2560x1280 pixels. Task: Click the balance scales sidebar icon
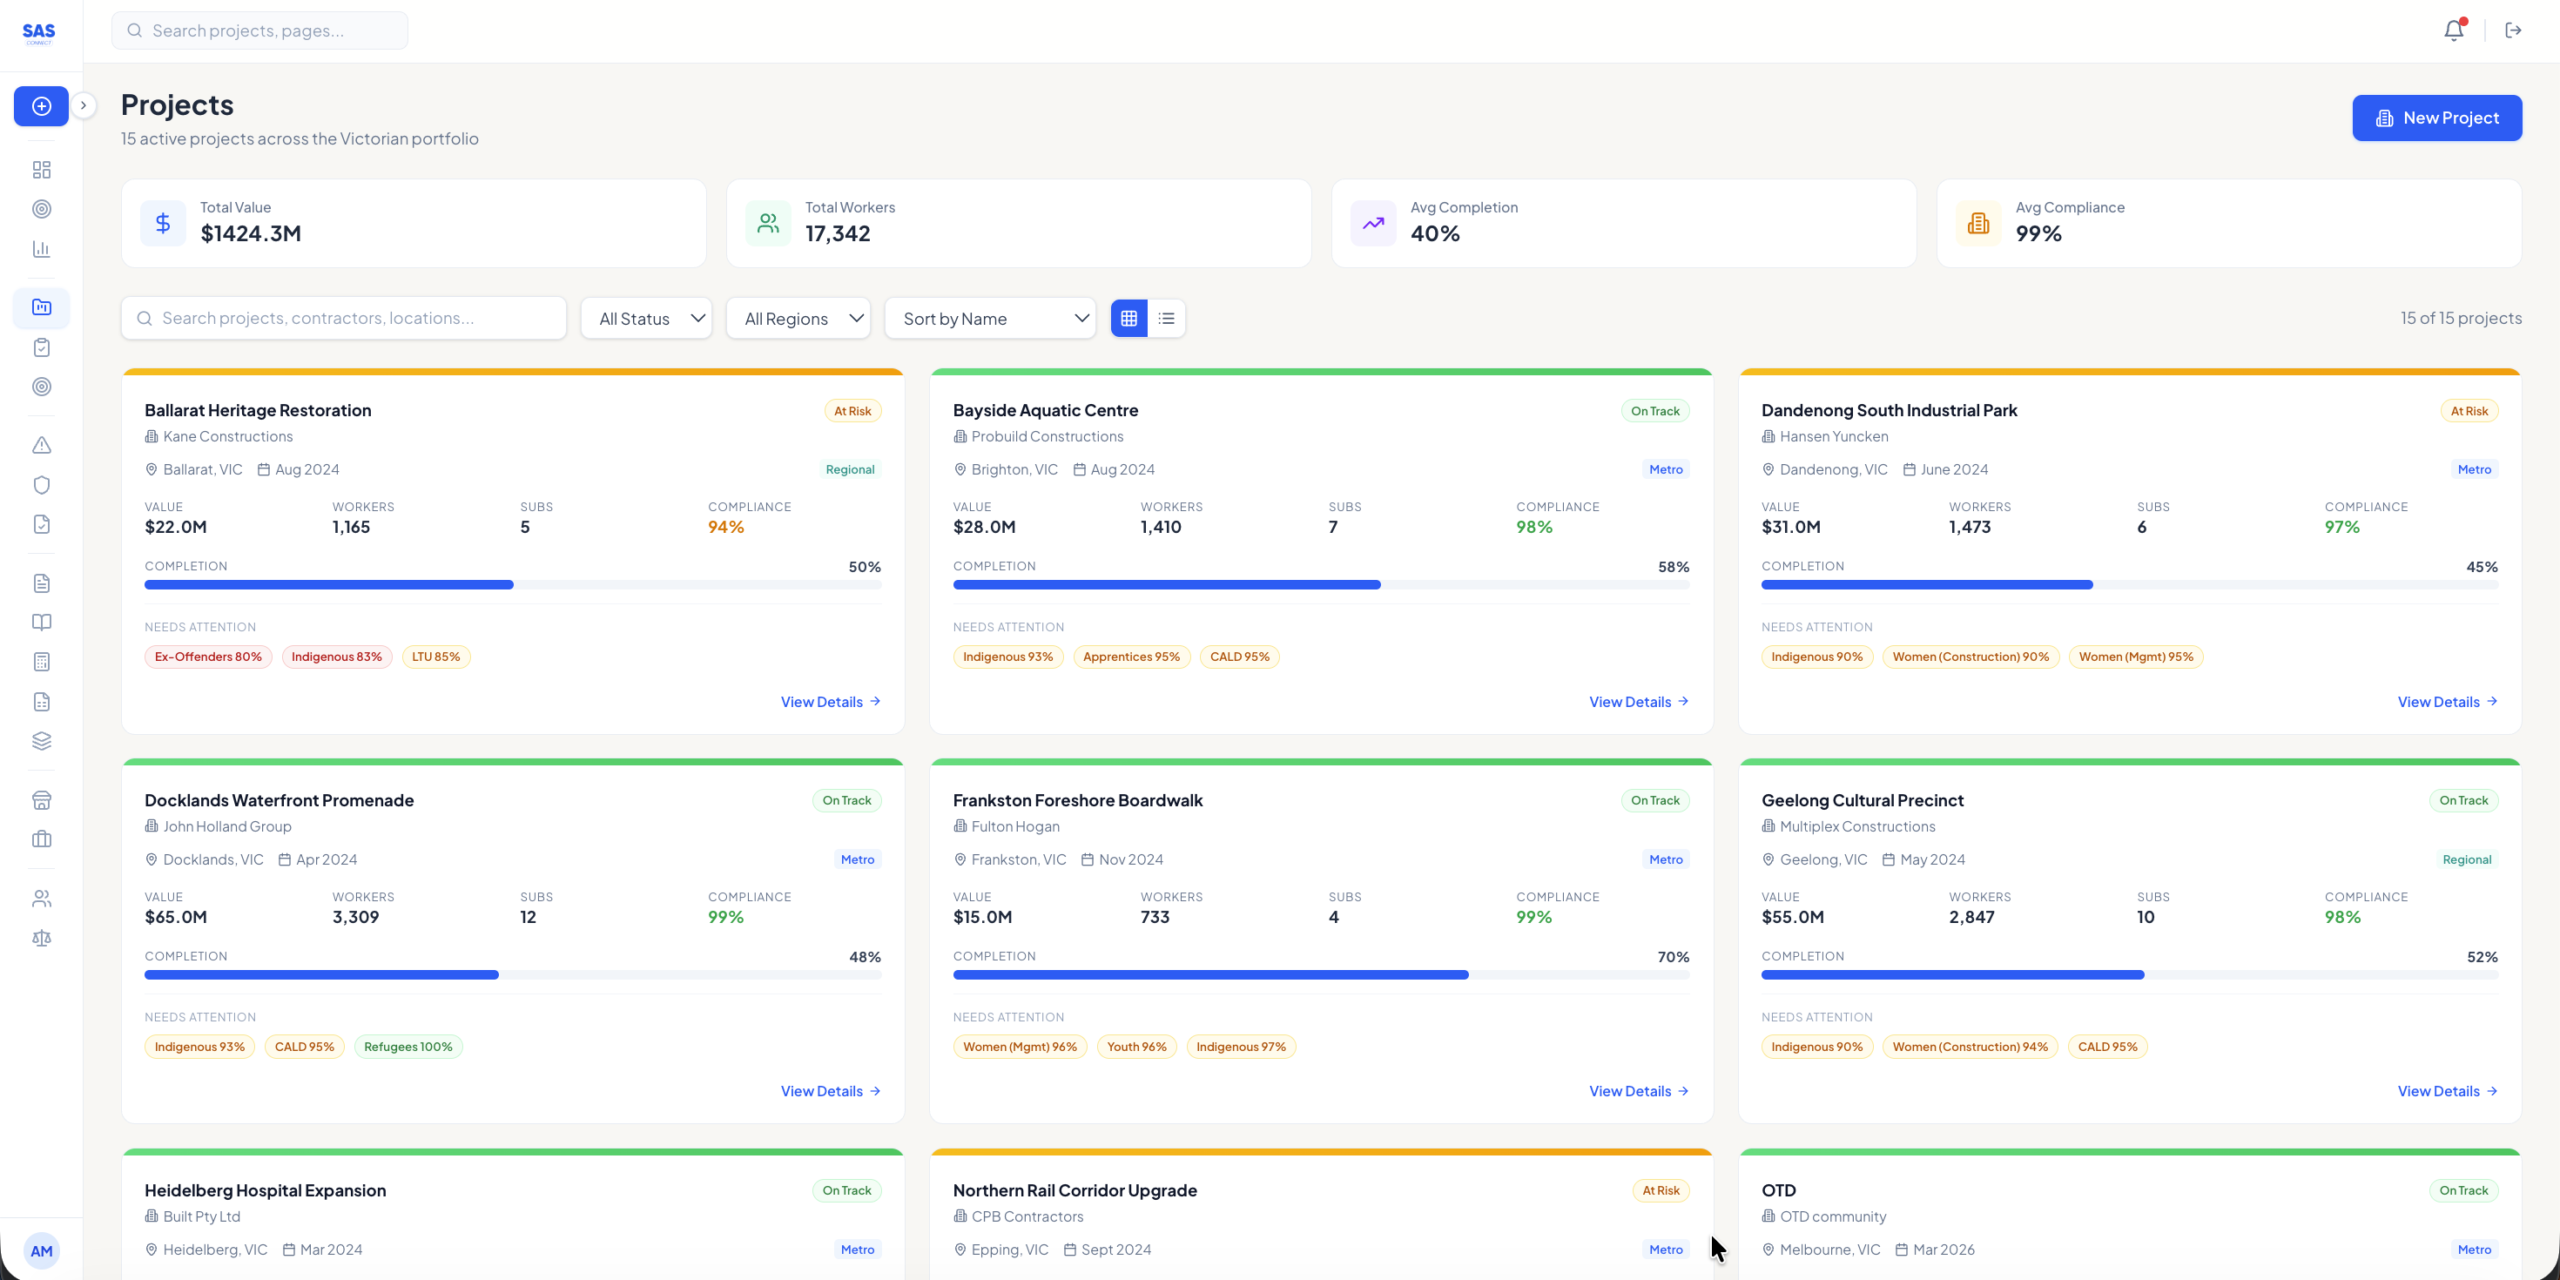click(41, 938)
